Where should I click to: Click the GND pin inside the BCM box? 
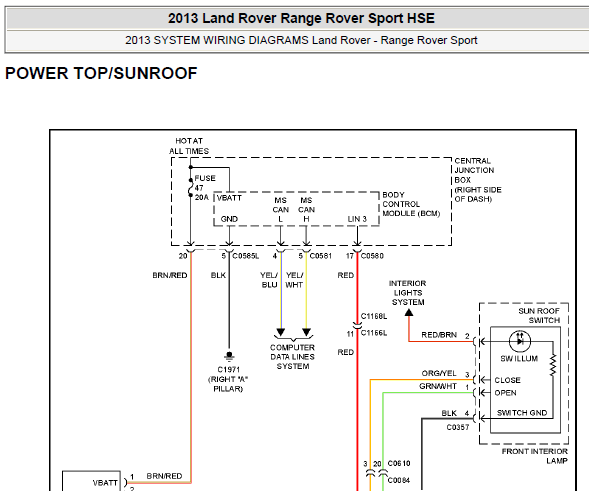click(229, 219)
